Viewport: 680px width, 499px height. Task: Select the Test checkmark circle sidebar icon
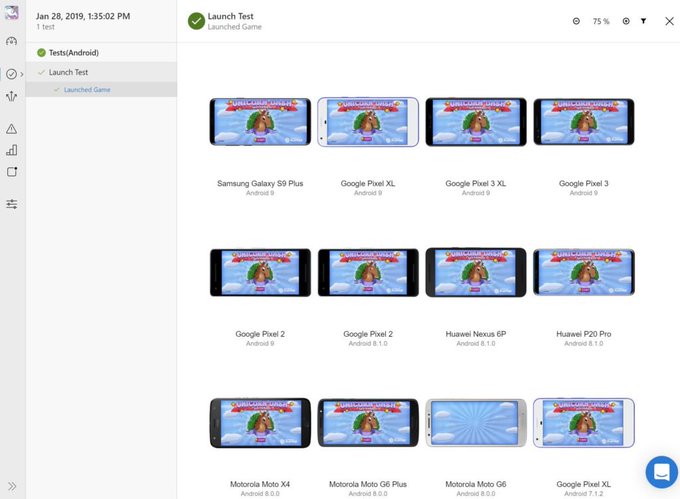point(12,74)
